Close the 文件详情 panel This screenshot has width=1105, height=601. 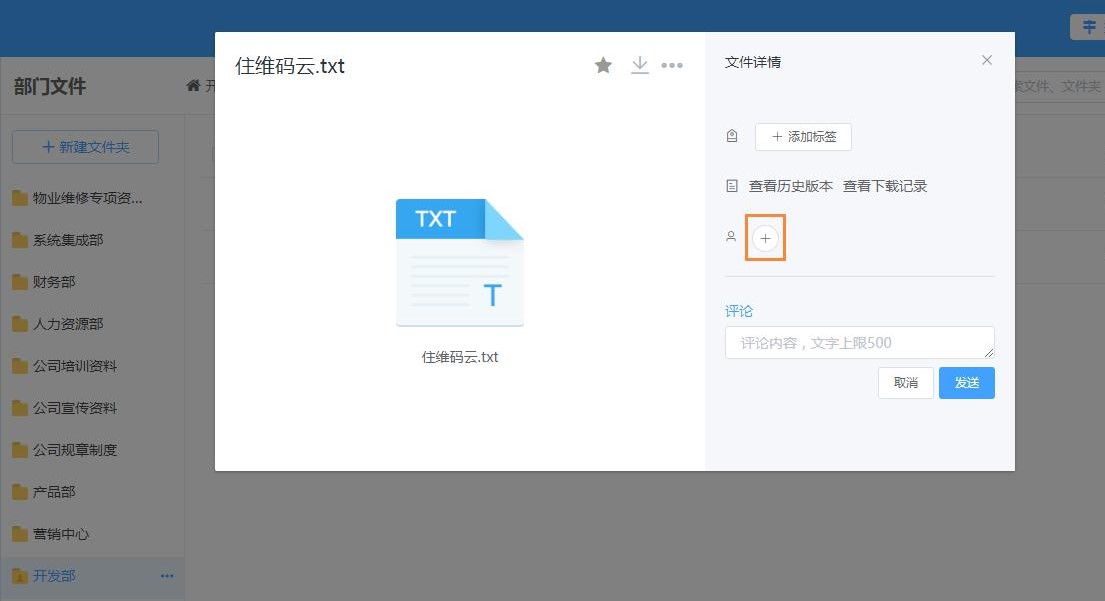point(987,61)
